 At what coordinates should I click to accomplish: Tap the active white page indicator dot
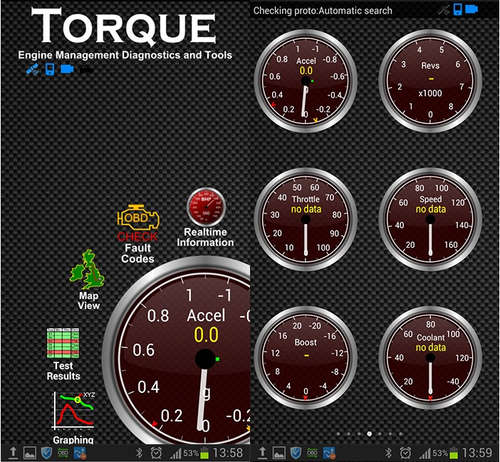tap(369, 434)
